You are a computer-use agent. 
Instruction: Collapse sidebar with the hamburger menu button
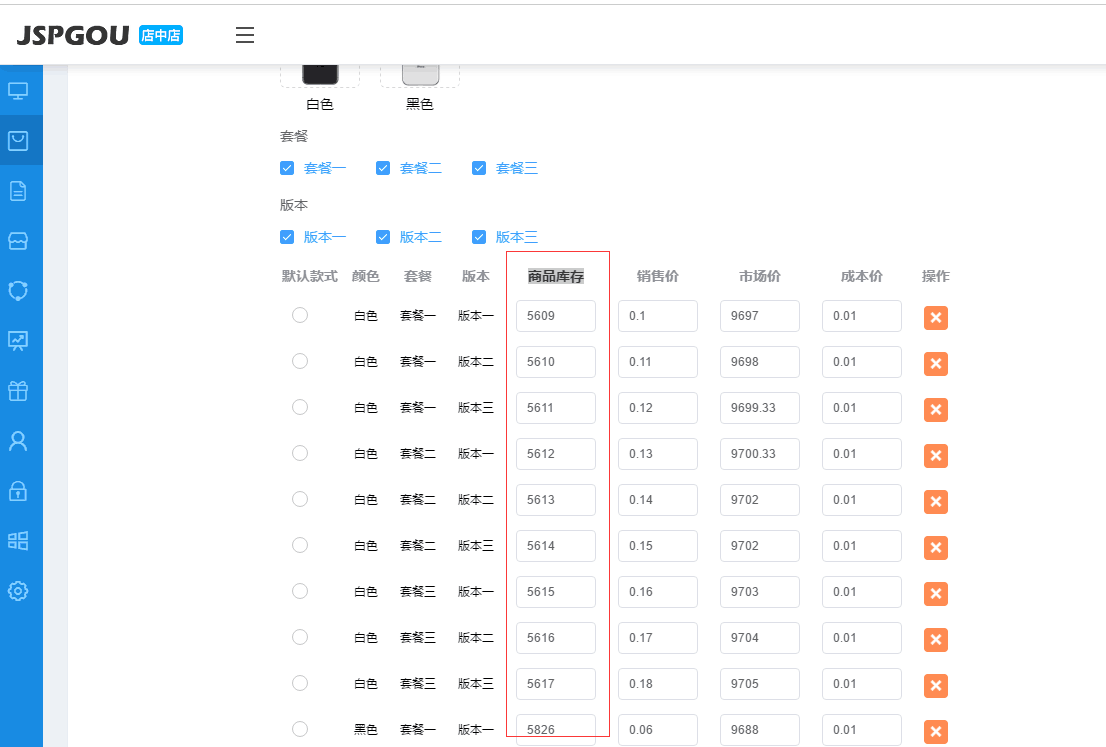point(245,36)
